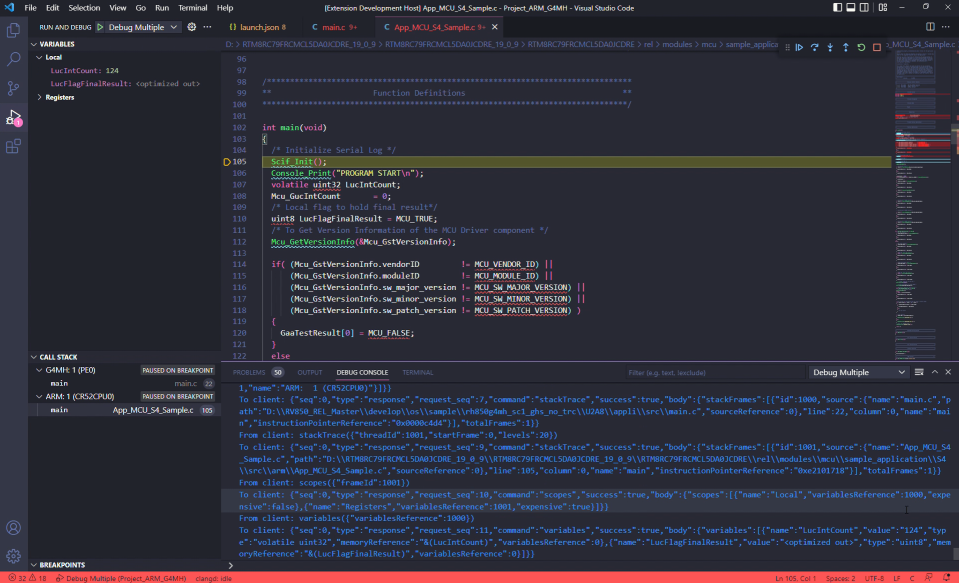Screen dimensions: 959x583
Task: Select the main frame under ARM: 1 (CR52CPU0)
Action: pos(60,410)
